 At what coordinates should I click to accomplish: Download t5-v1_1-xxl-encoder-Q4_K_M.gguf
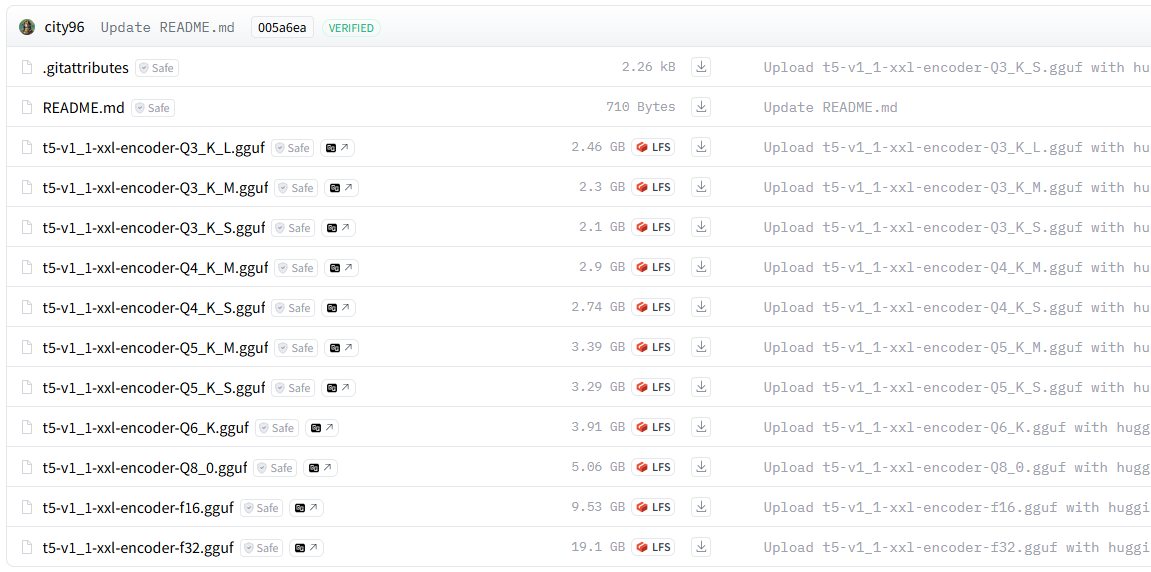[701, 267]
